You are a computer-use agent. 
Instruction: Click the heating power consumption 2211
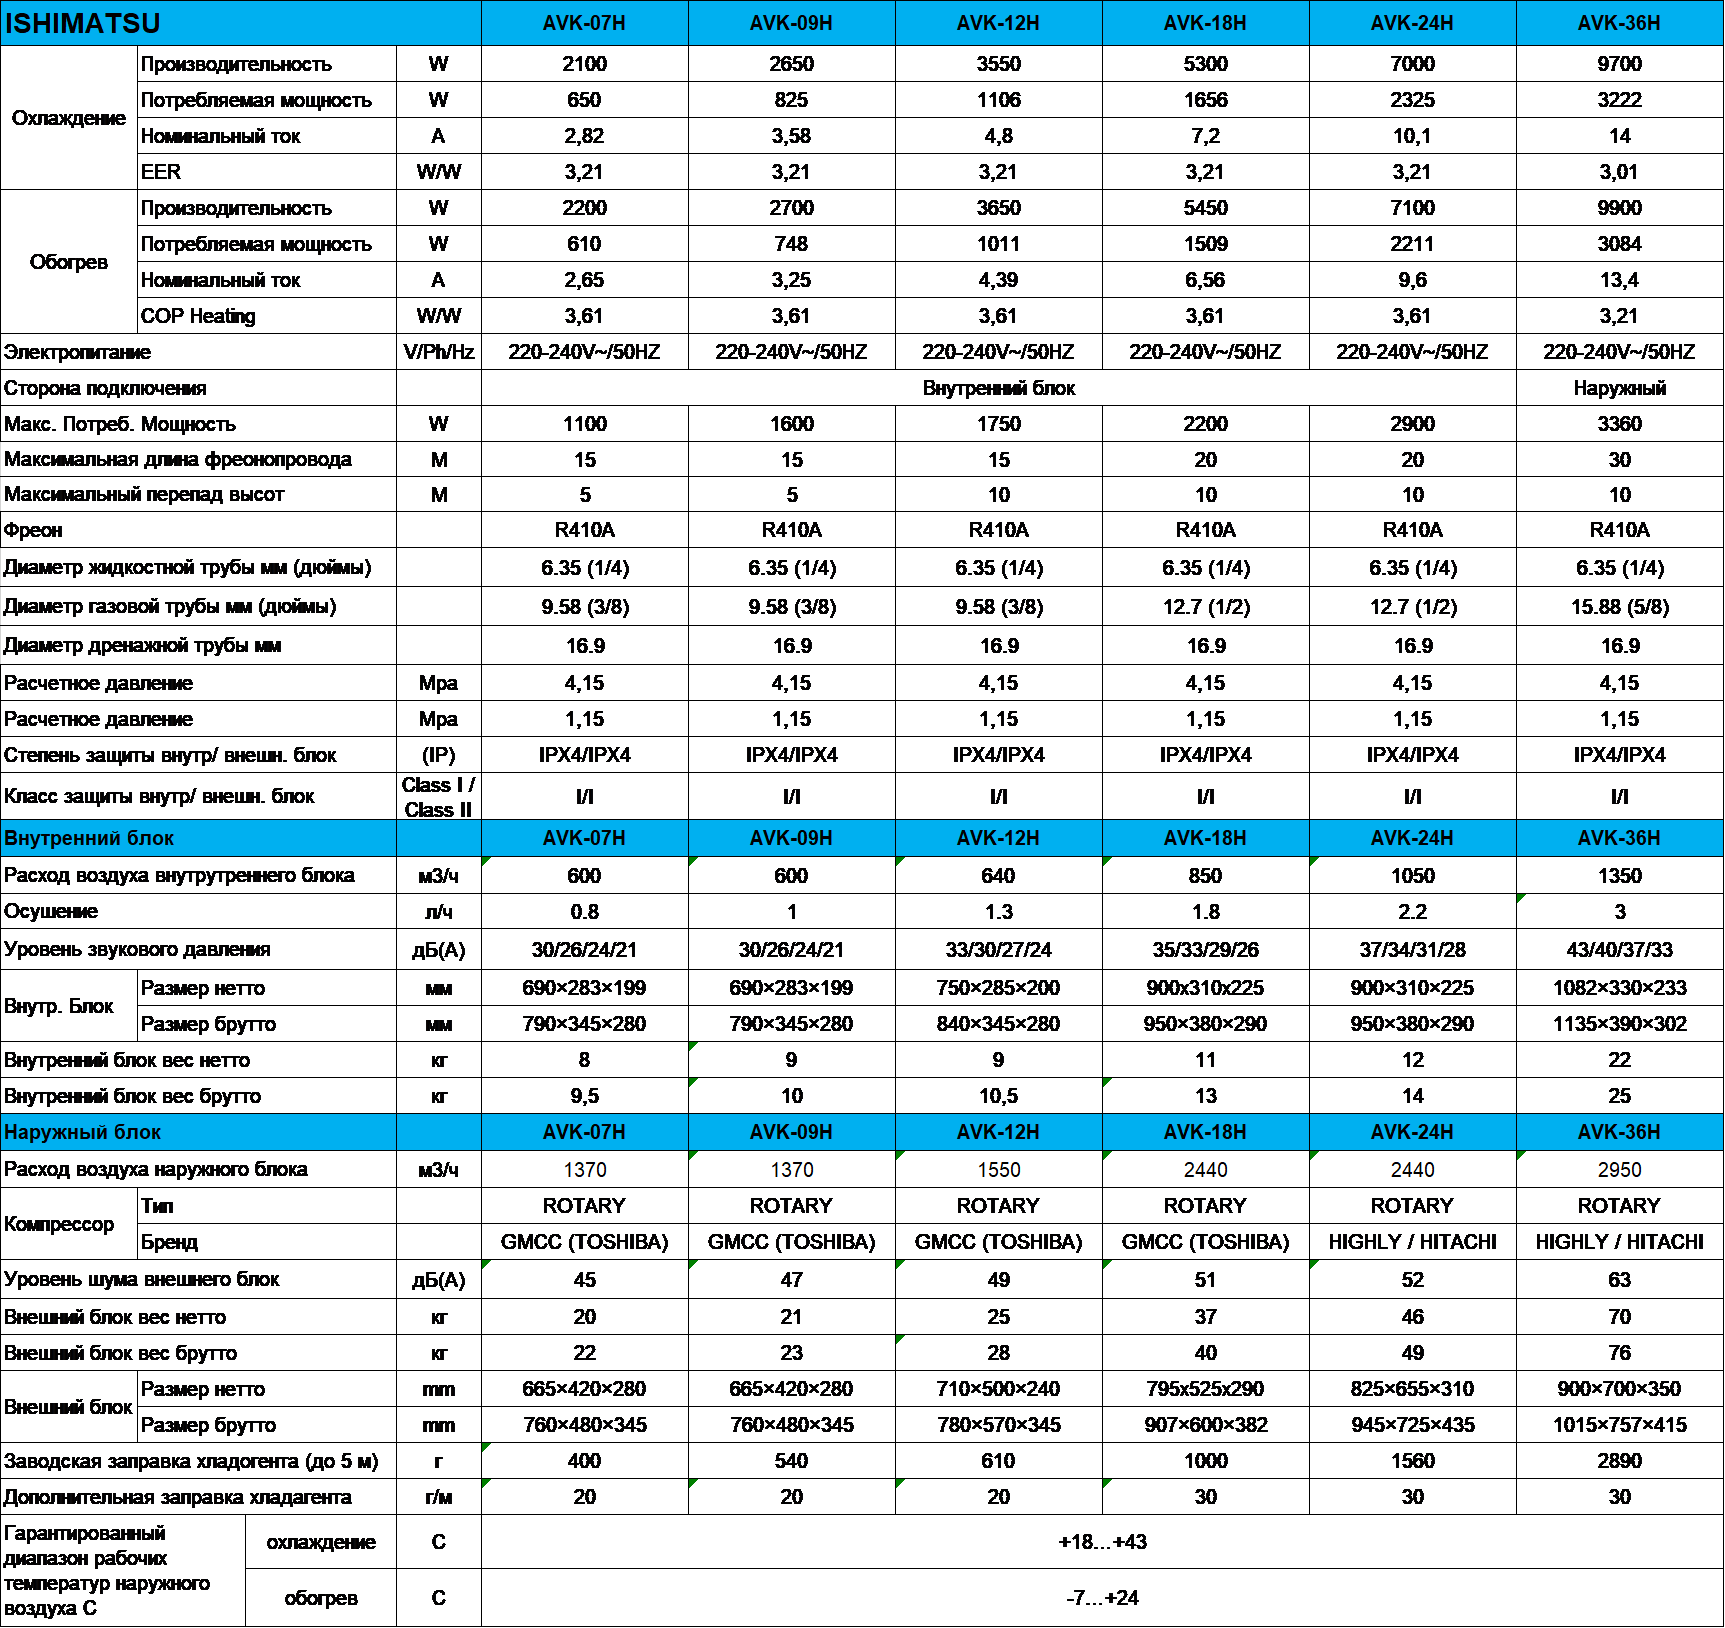click(x=1412, y=244)
